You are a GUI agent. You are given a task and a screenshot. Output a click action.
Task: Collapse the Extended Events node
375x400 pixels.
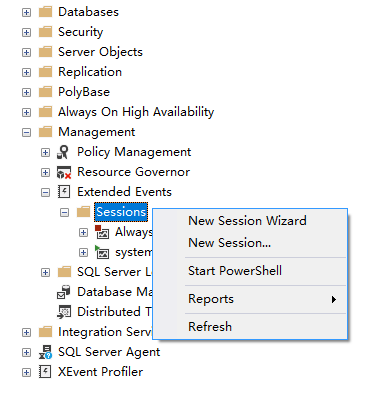[x=45, y=192]
